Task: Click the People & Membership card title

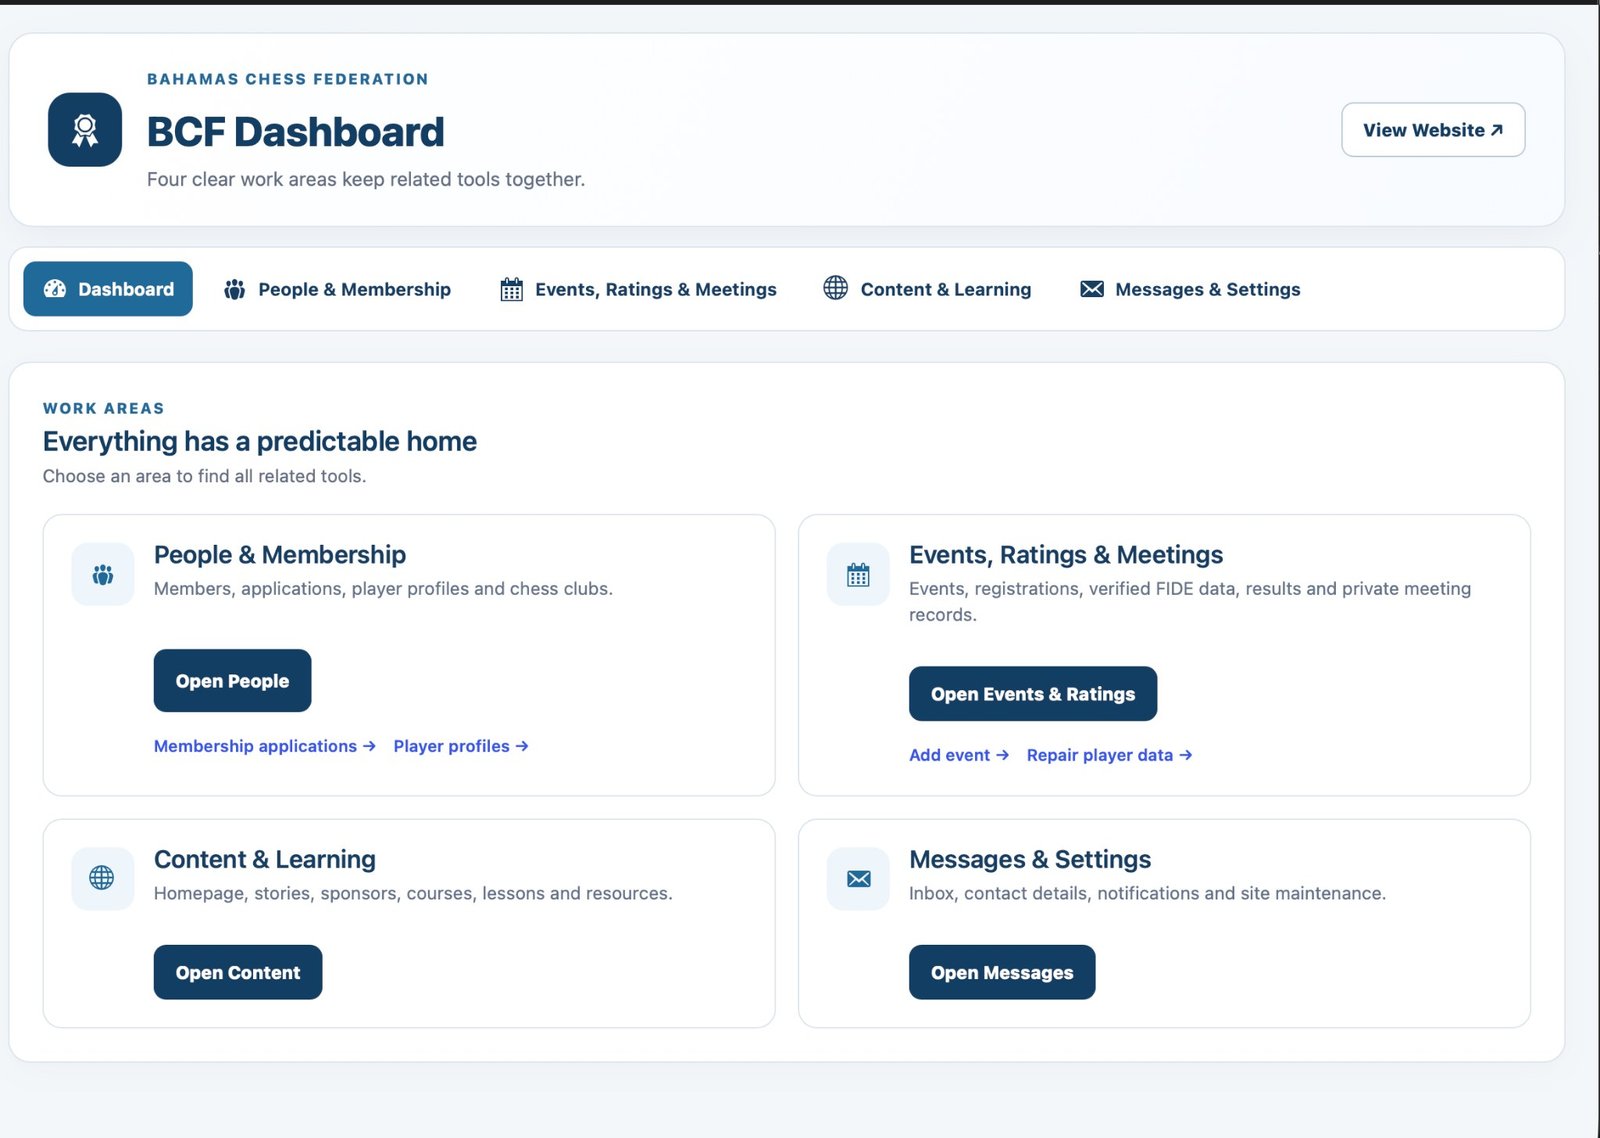Action: click(x=280, y=555)
